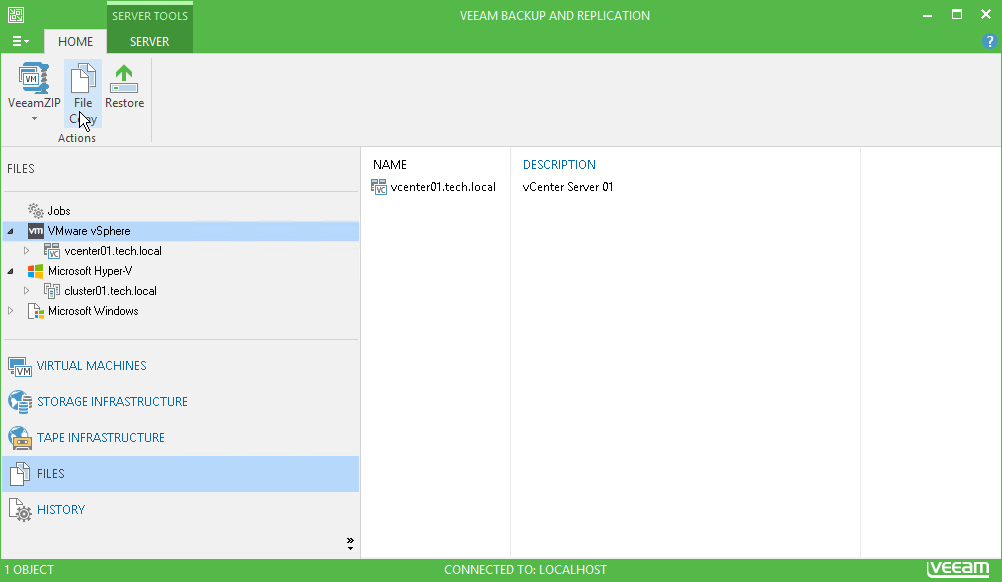
Task: Click the Veeam logo in status bar
Action: (x=958, y=569)
